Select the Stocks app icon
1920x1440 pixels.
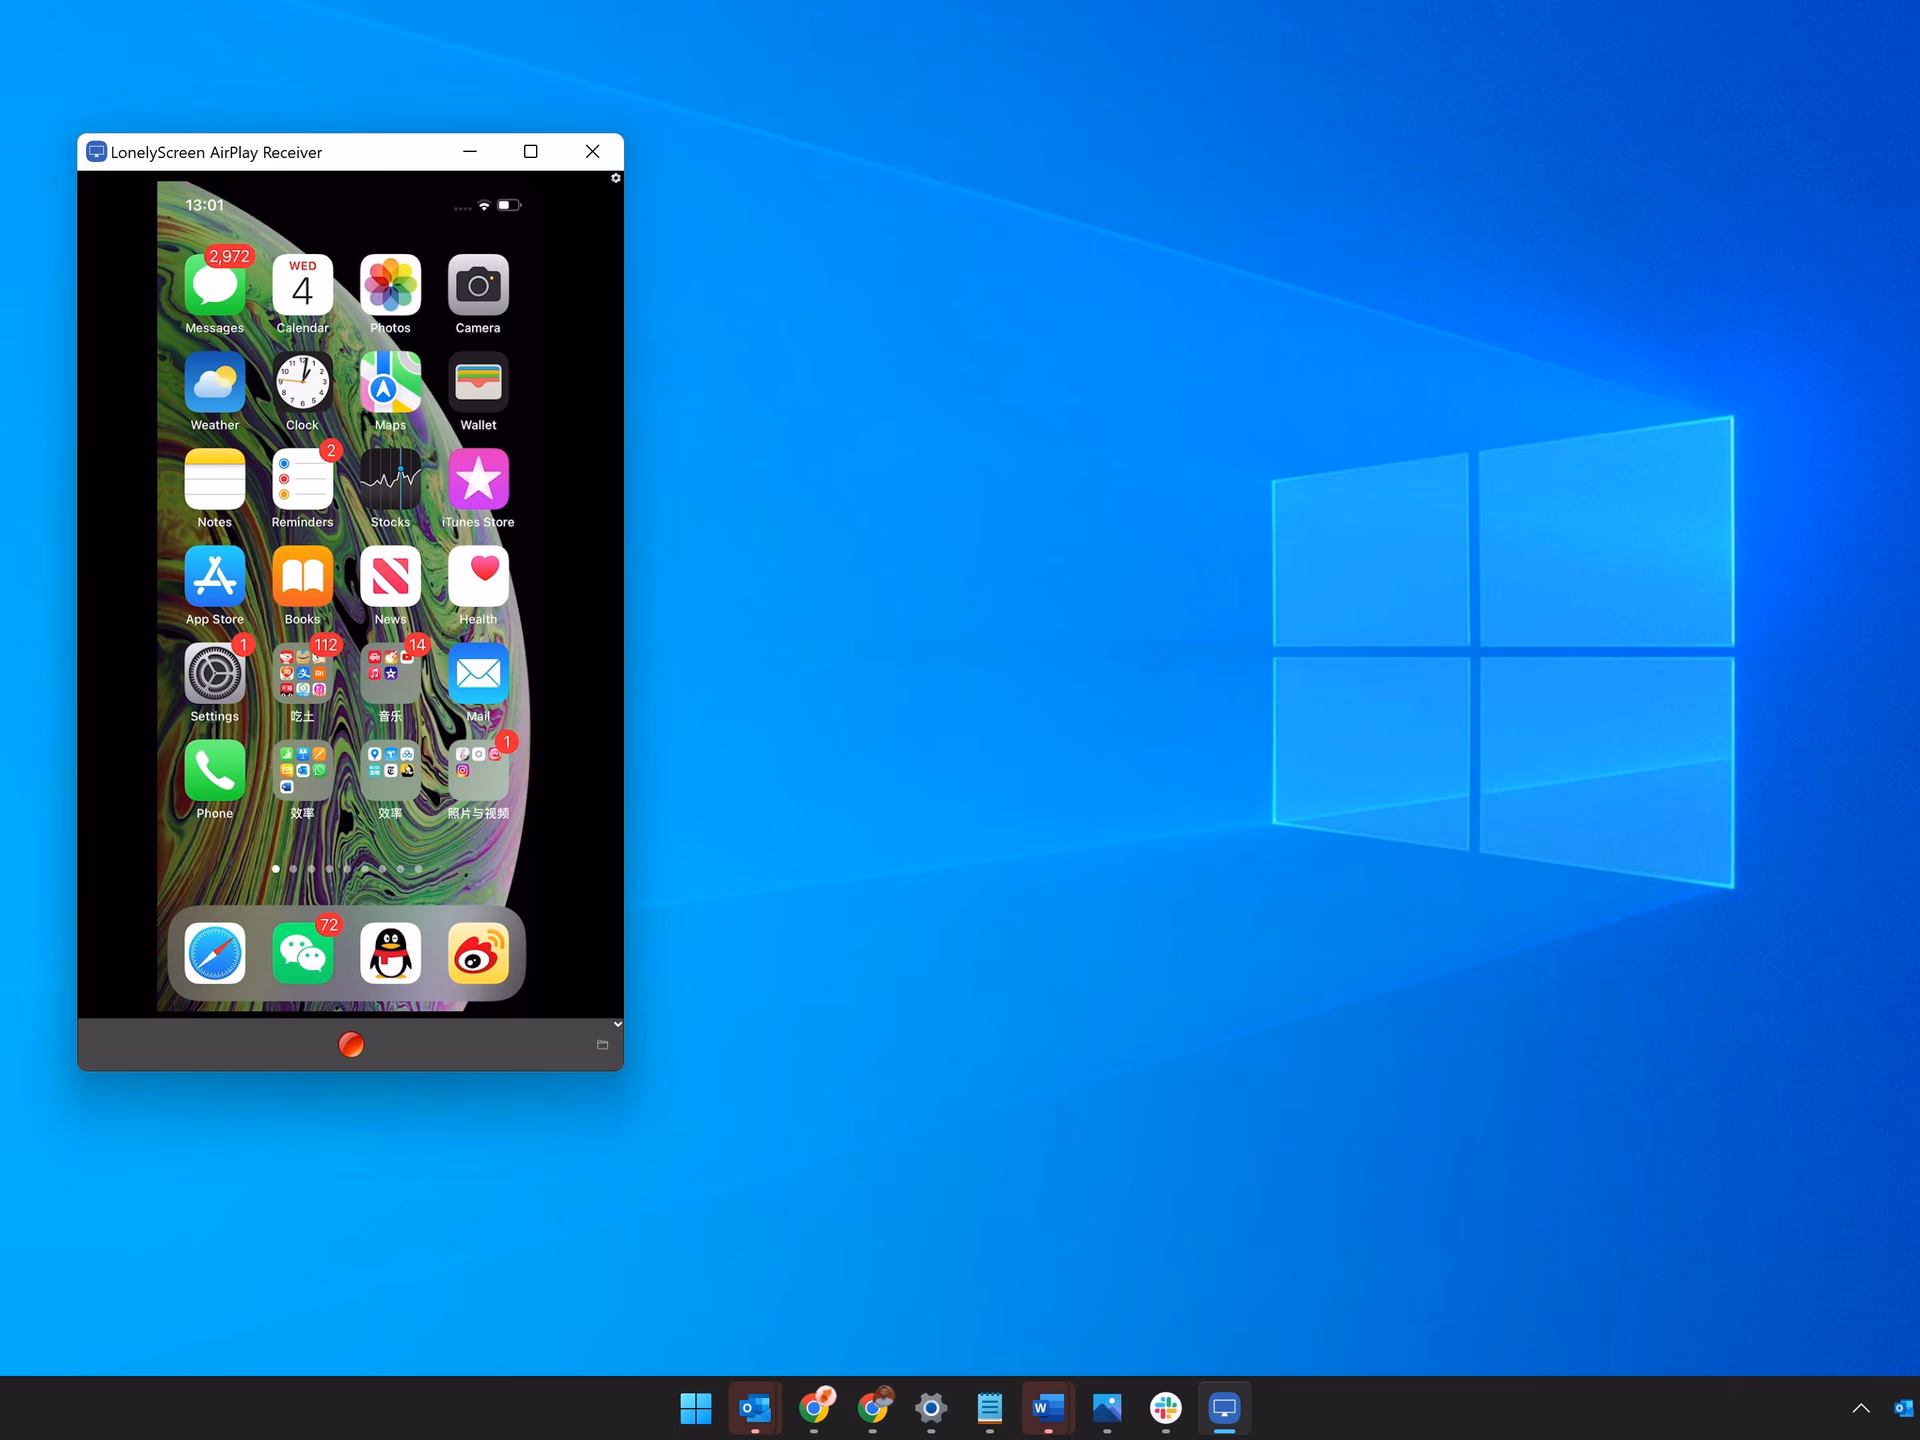click(x=390, y=481)
